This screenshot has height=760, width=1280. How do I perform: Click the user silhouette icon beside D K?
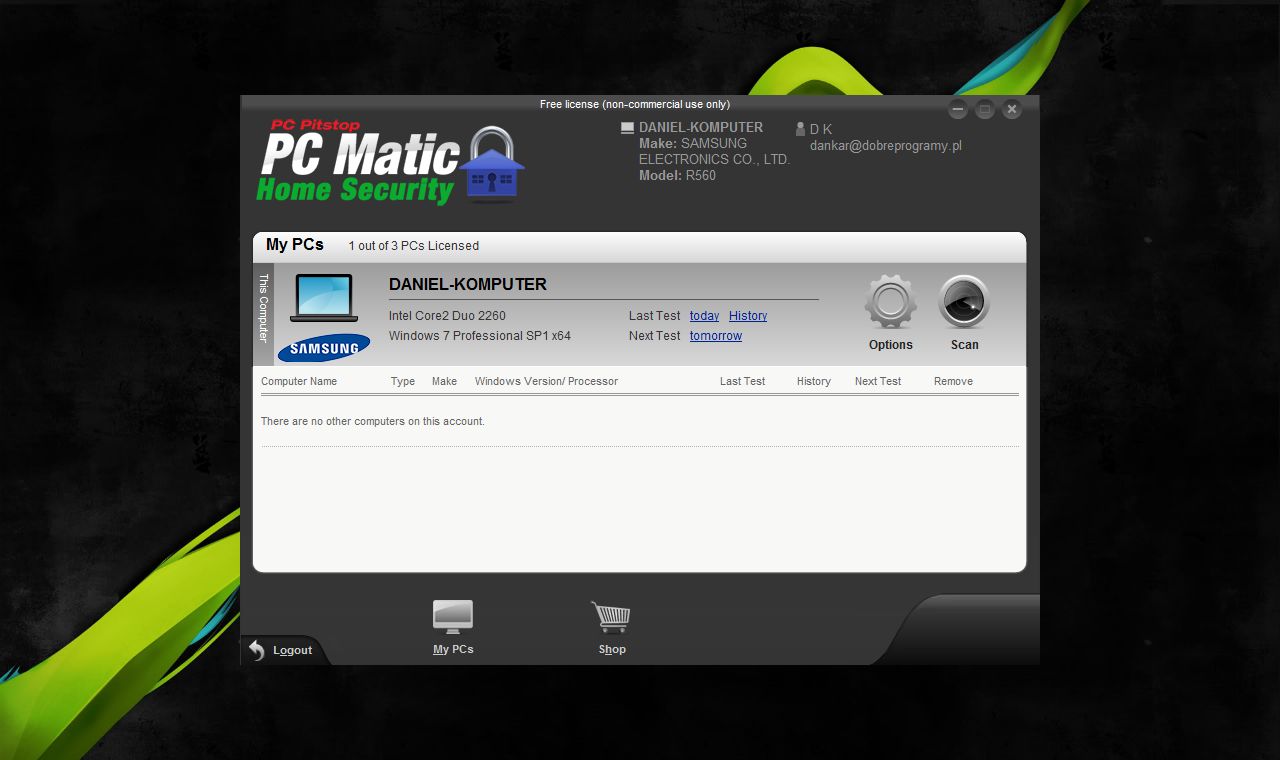pyautogui.click(x=799, y=128)
